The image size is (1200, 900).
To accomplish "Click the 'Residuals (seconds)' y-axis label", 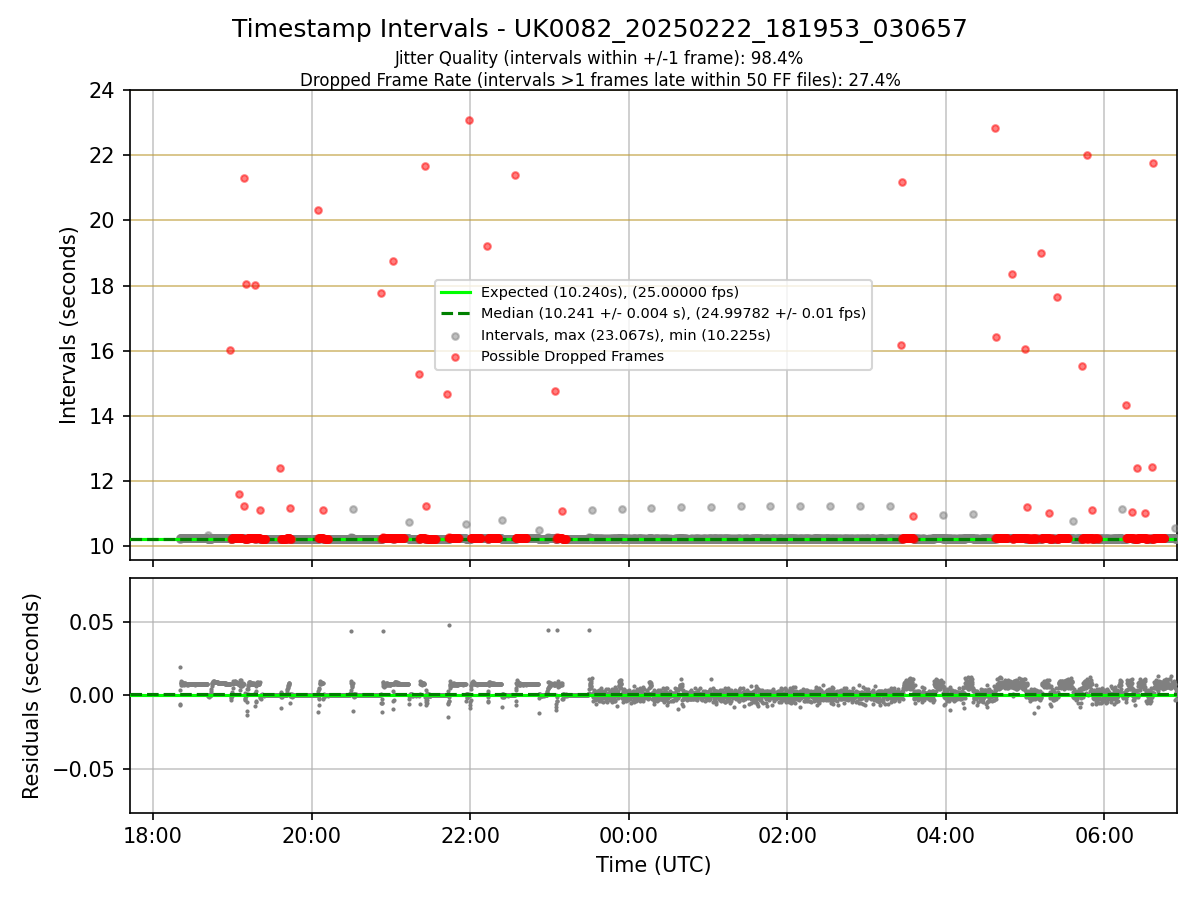I will 32,696.
